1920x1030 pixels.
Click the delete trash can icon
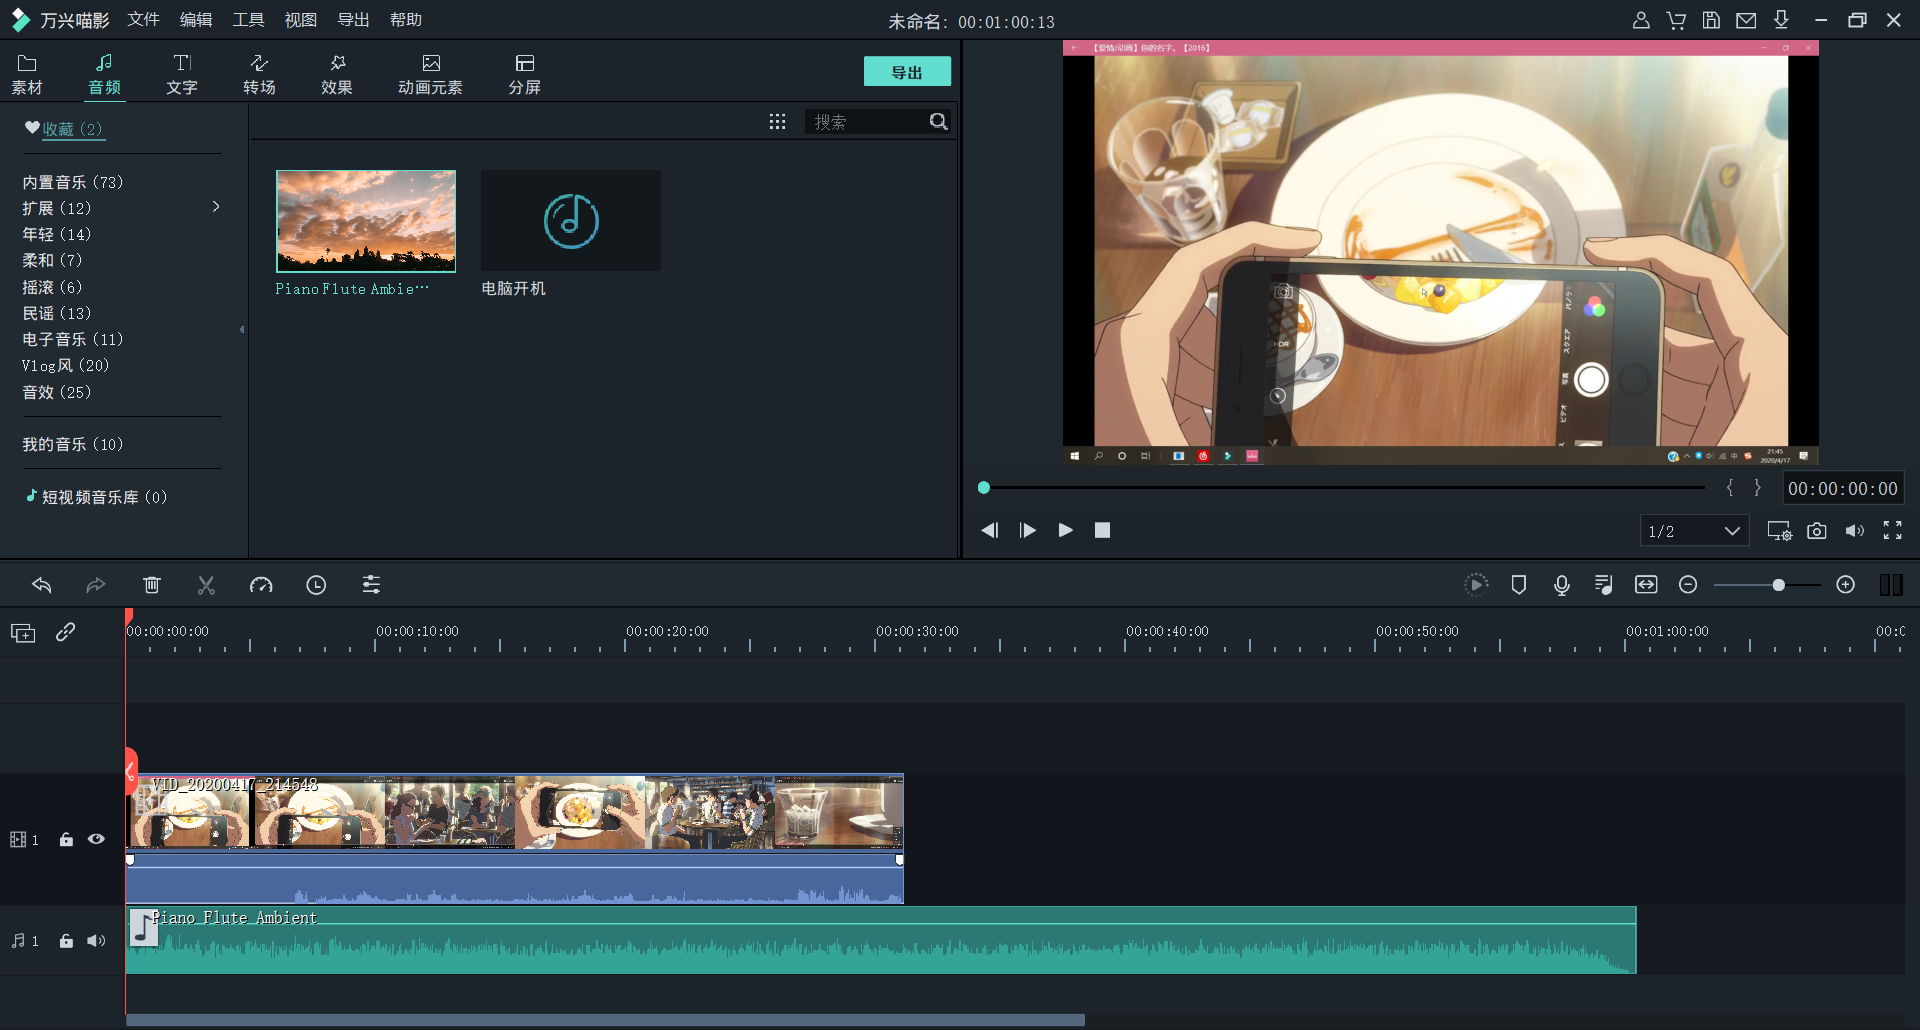pos(152,585)
